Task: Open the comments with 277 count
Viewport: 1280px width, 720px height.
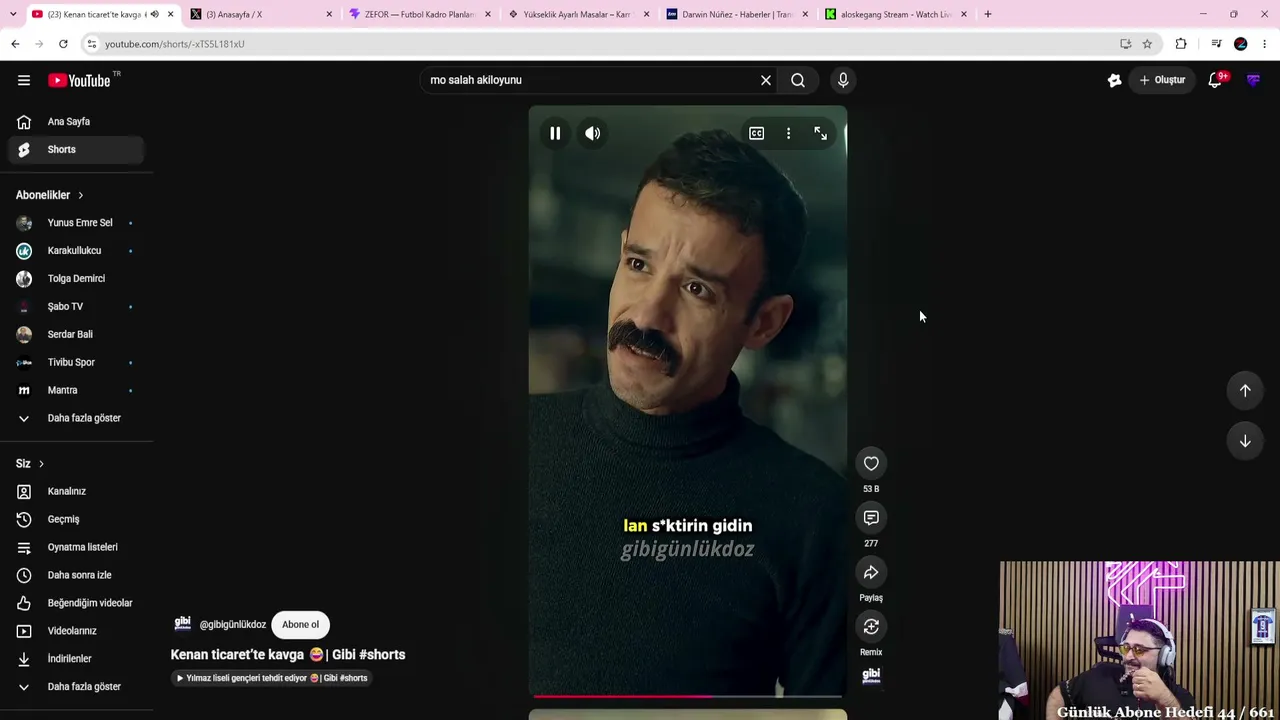Action: coord(871,517)
